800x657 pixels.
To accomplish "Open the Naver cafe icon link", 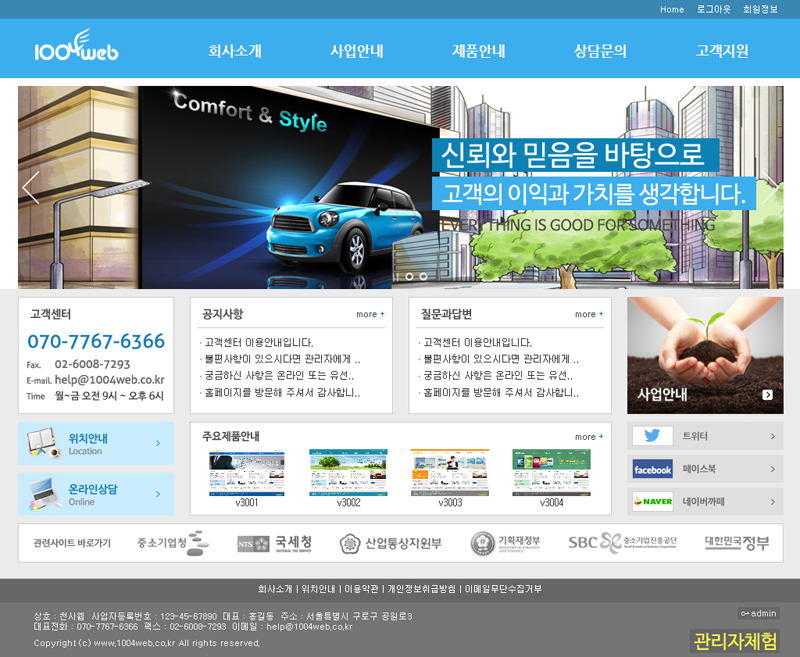I will 652,502.
